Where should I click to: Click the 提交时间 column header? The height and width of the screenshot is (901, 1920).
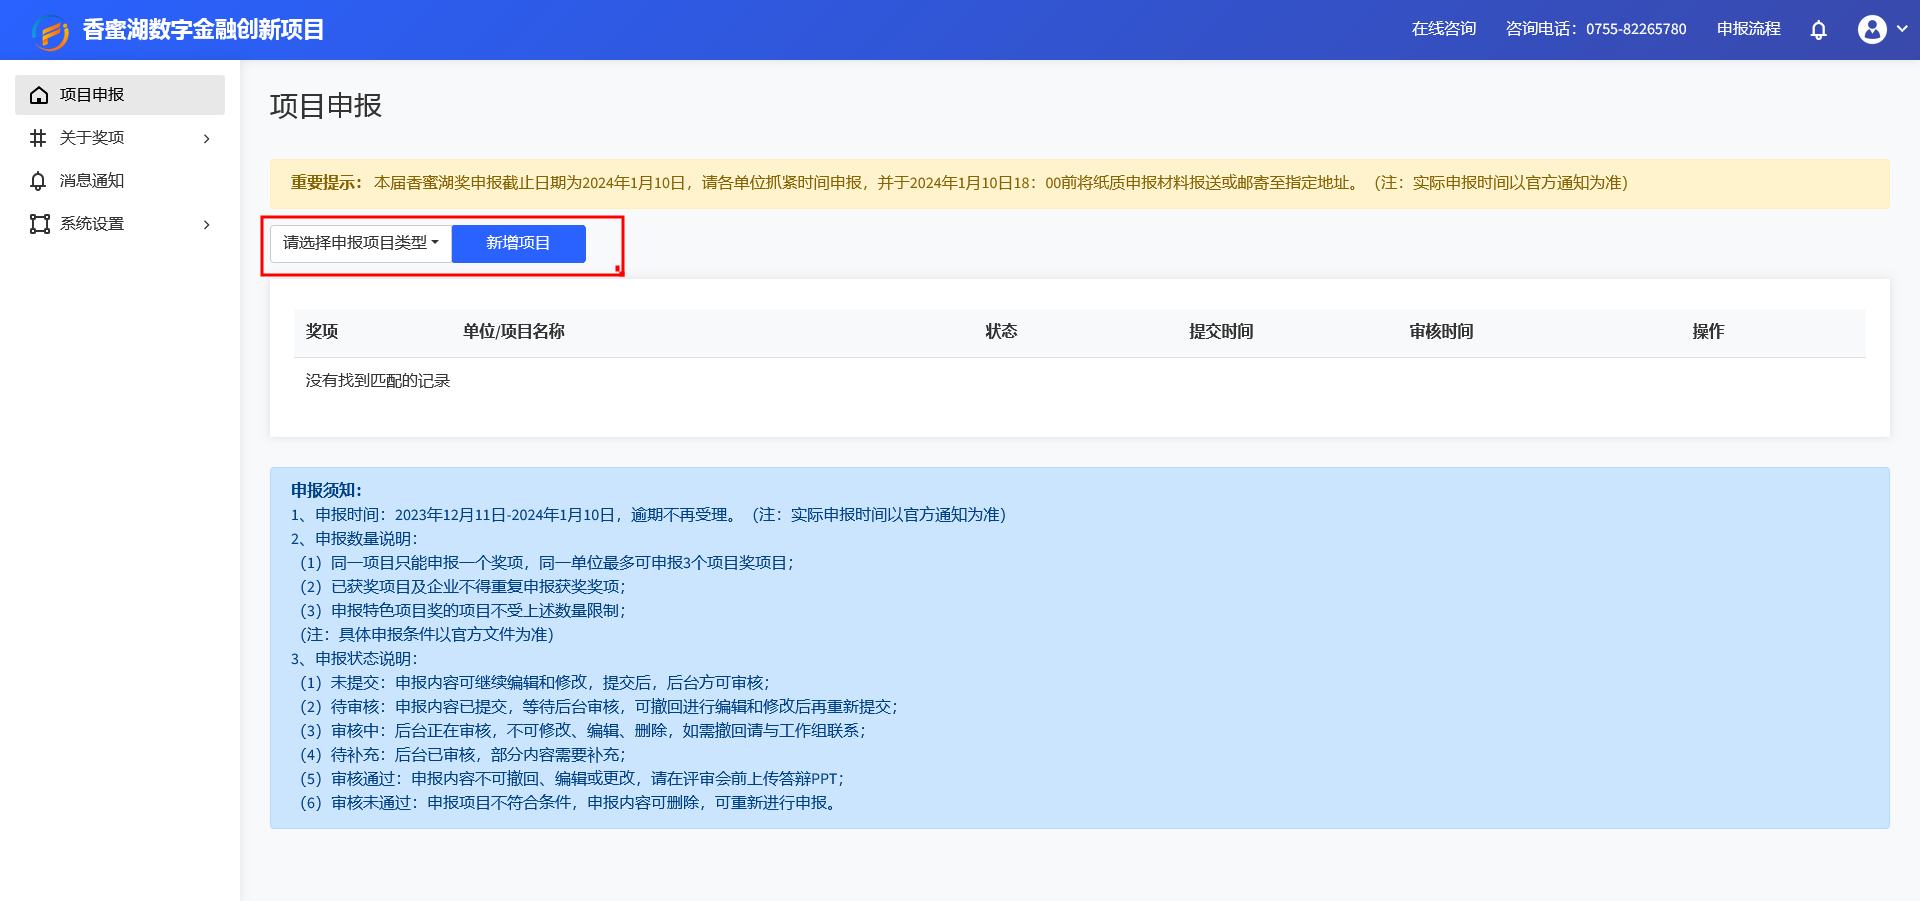point(1220,331)
